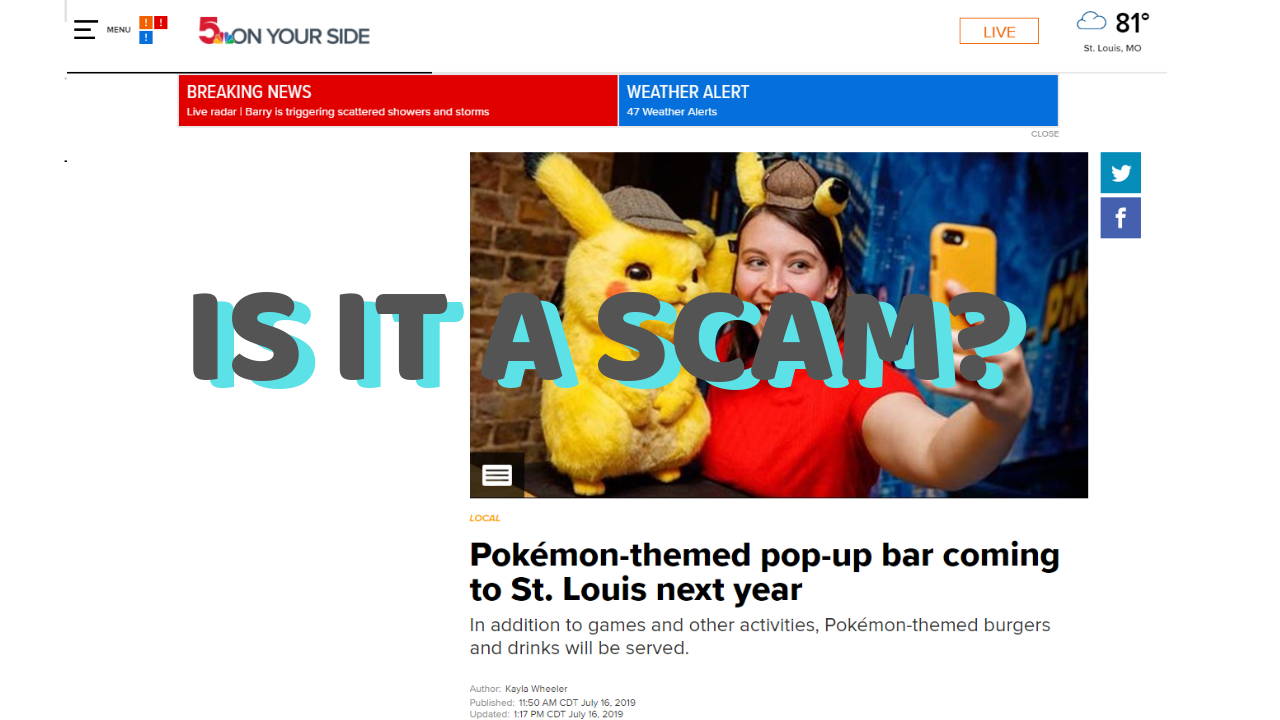
Task: Select St. Louis, MO location
Action: 1112,48
